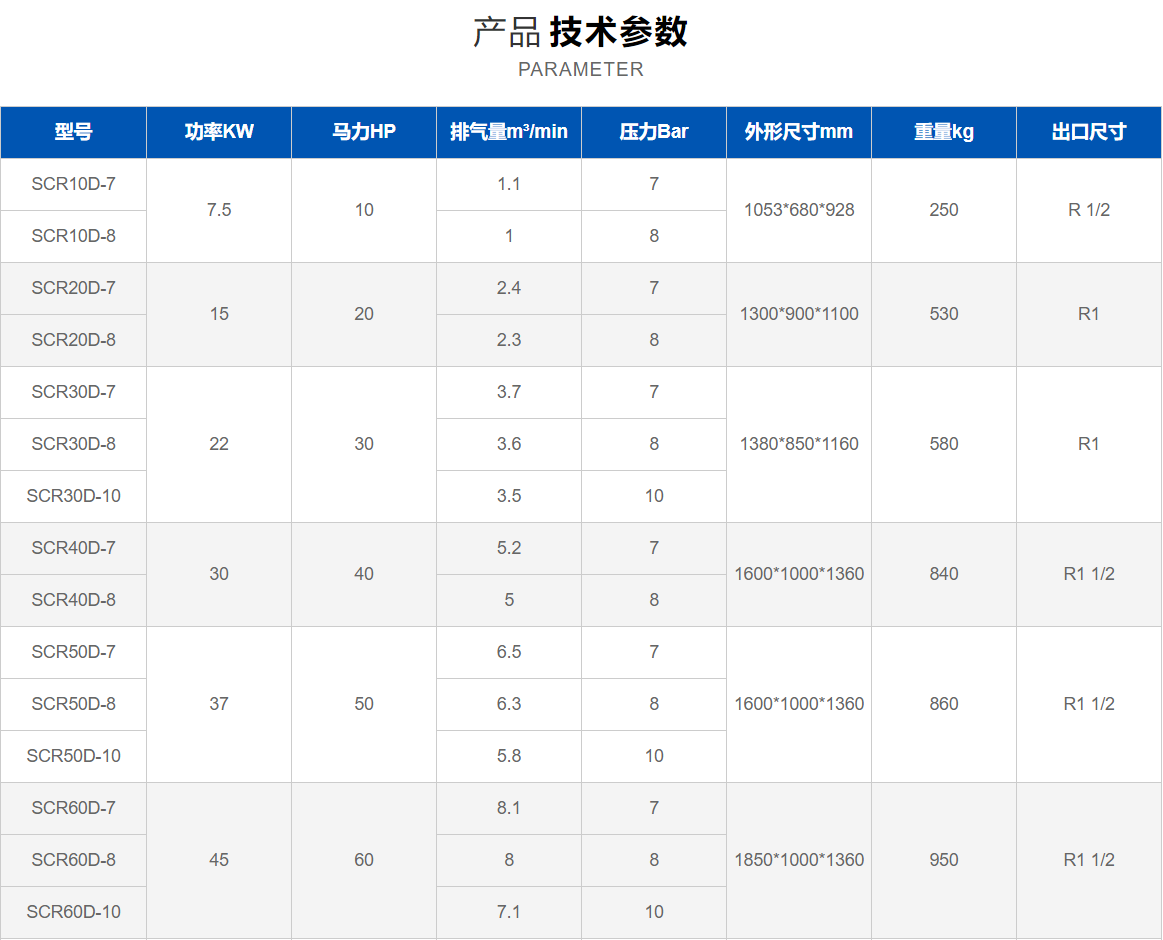The width and height of the screenshot is (1163, 940).
Task: Click the 产品 技术参数 page title
Action: click(x=580, y=32)
